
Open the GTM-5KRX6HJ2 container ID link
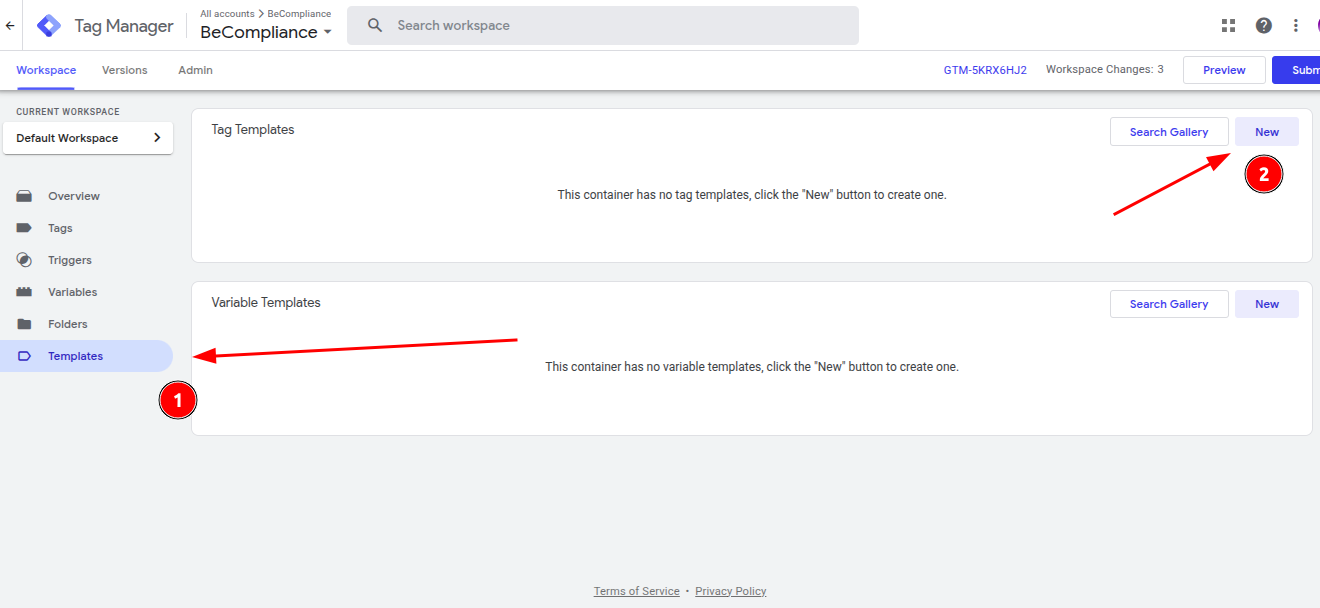985,70
